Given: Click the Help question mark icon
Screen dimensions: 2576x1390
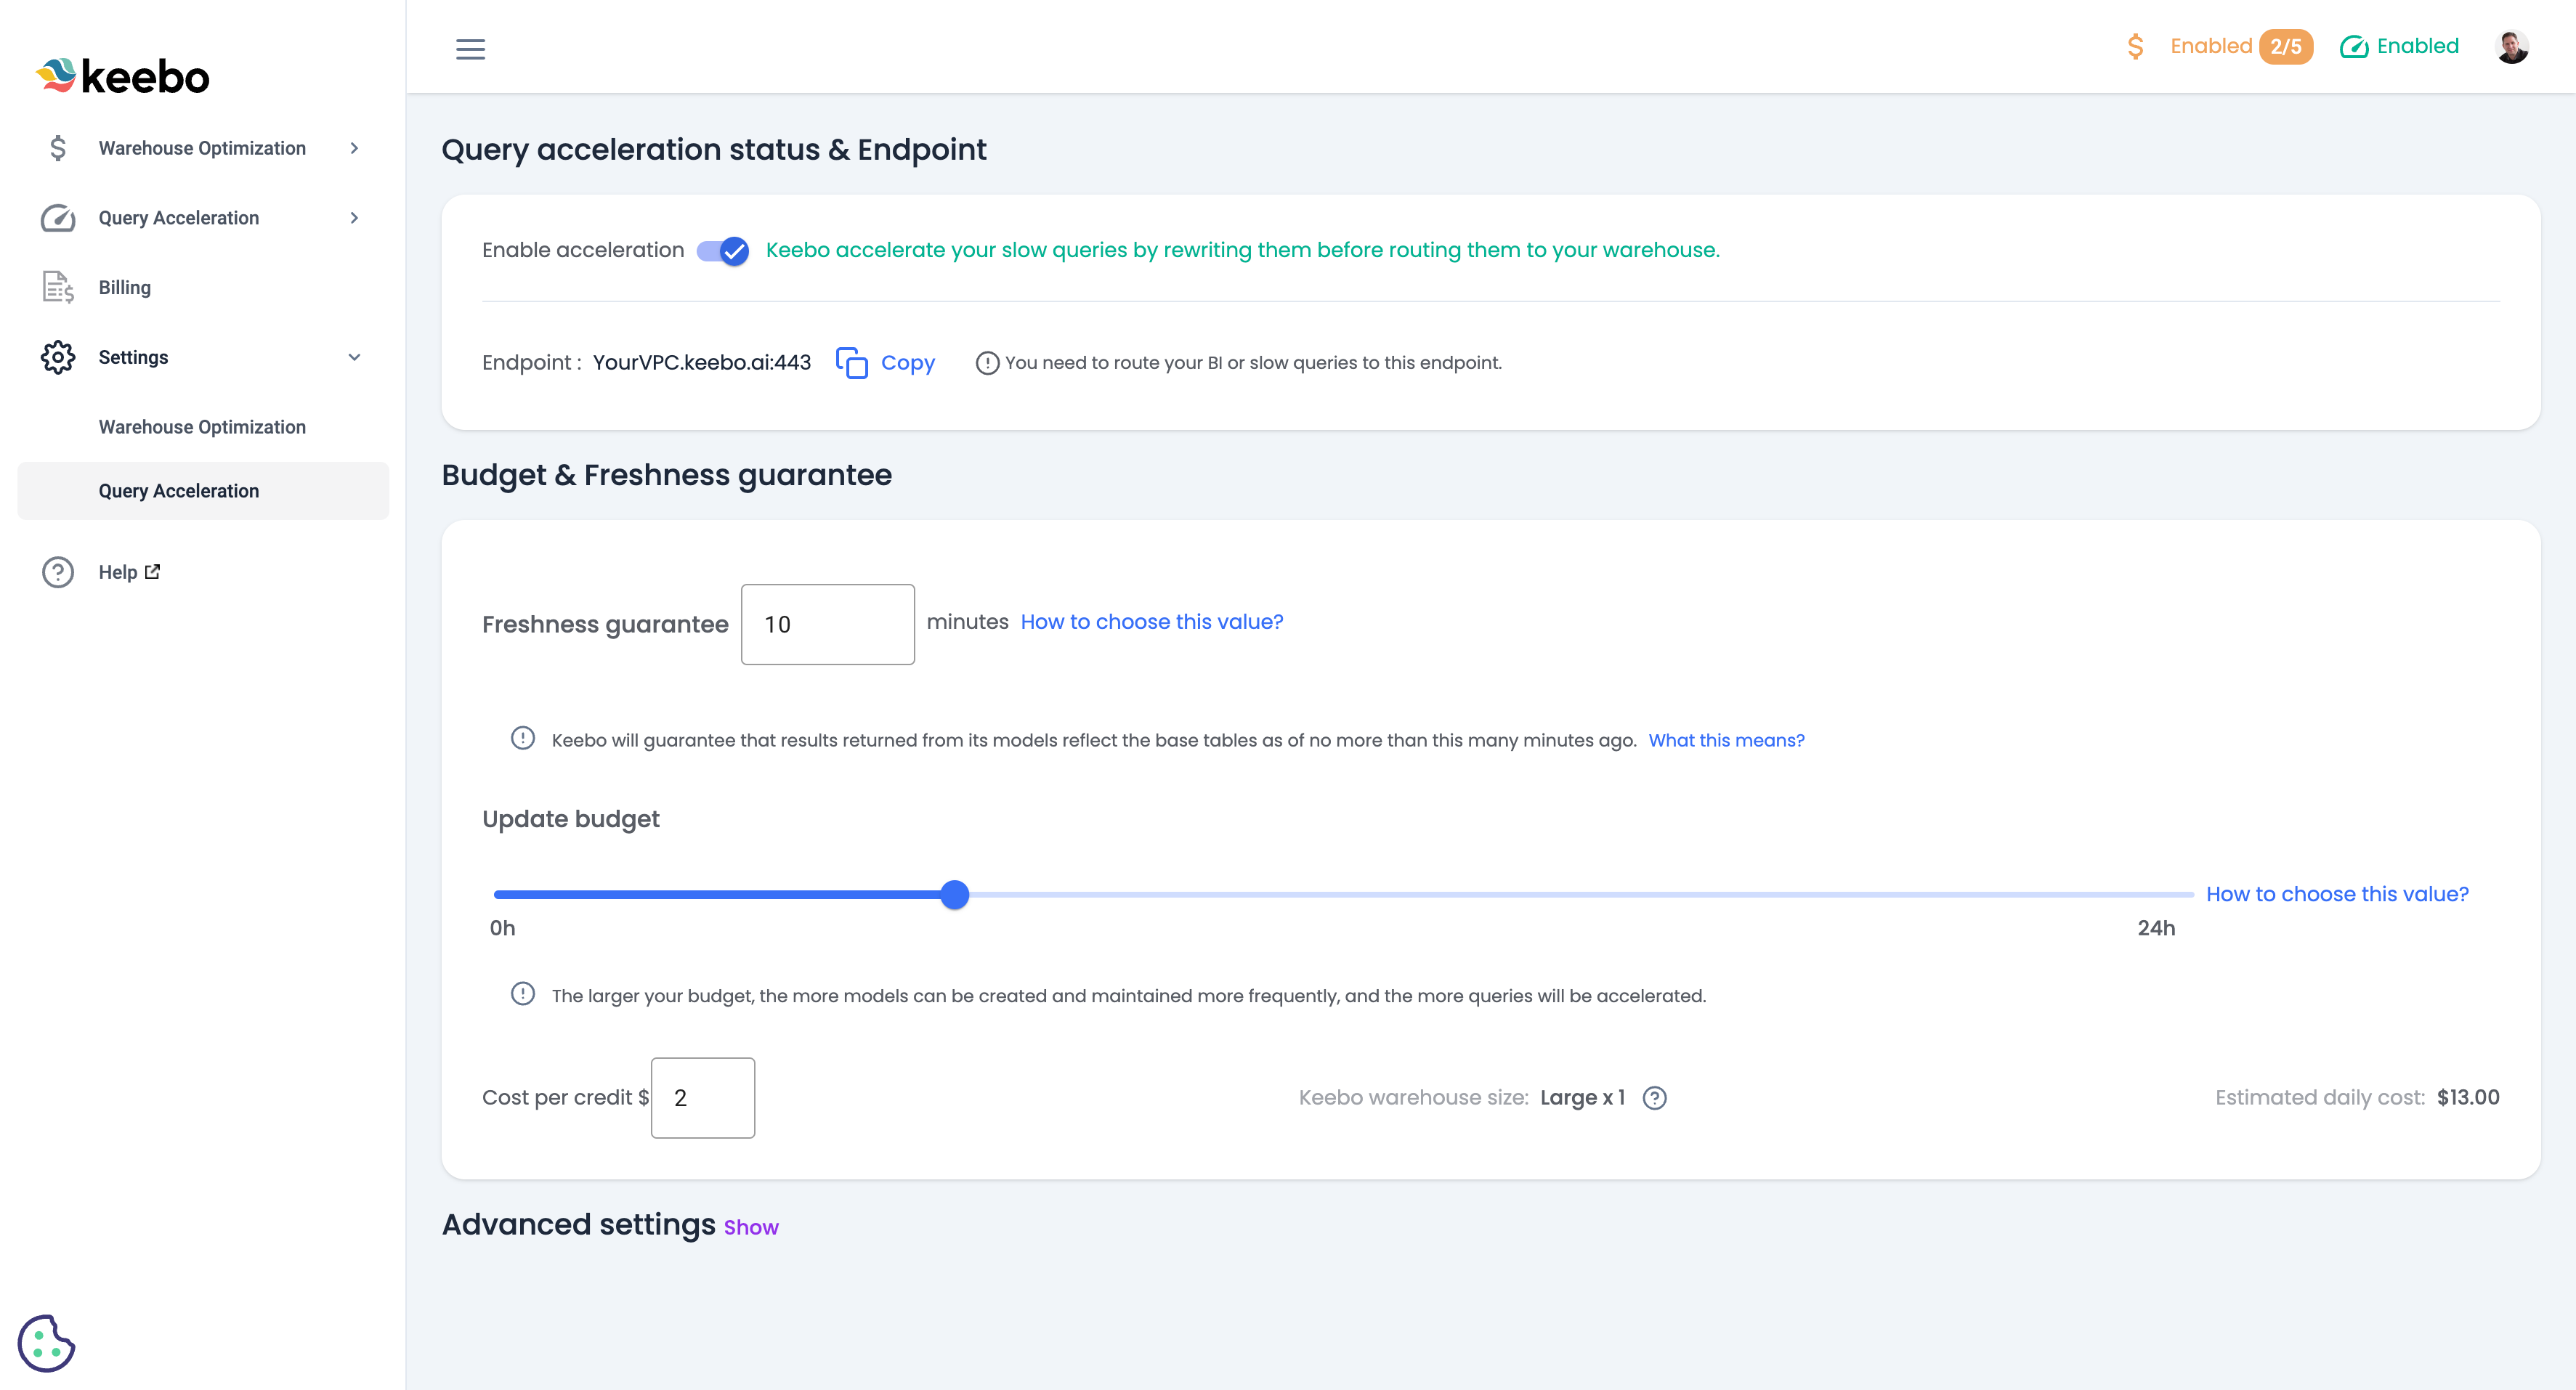Looking at the screenshot, I should click(58, 572).
